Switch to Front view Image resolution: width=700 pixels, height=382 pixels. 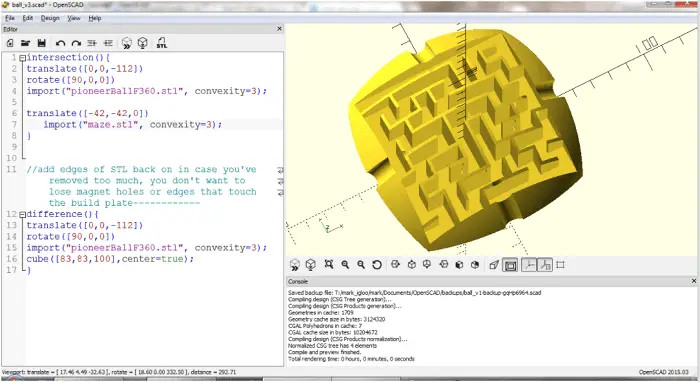(x=459, y=265)
